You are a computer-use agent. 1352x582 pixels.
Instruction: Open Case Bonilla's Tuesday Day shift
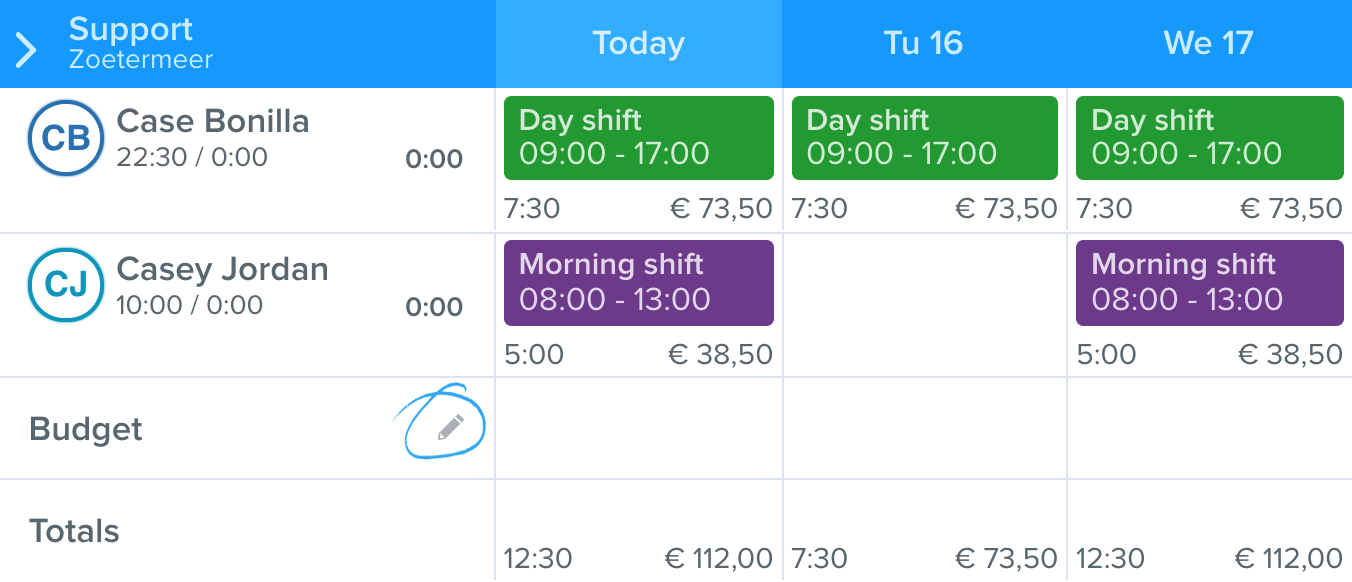click(x=924, y=138)
